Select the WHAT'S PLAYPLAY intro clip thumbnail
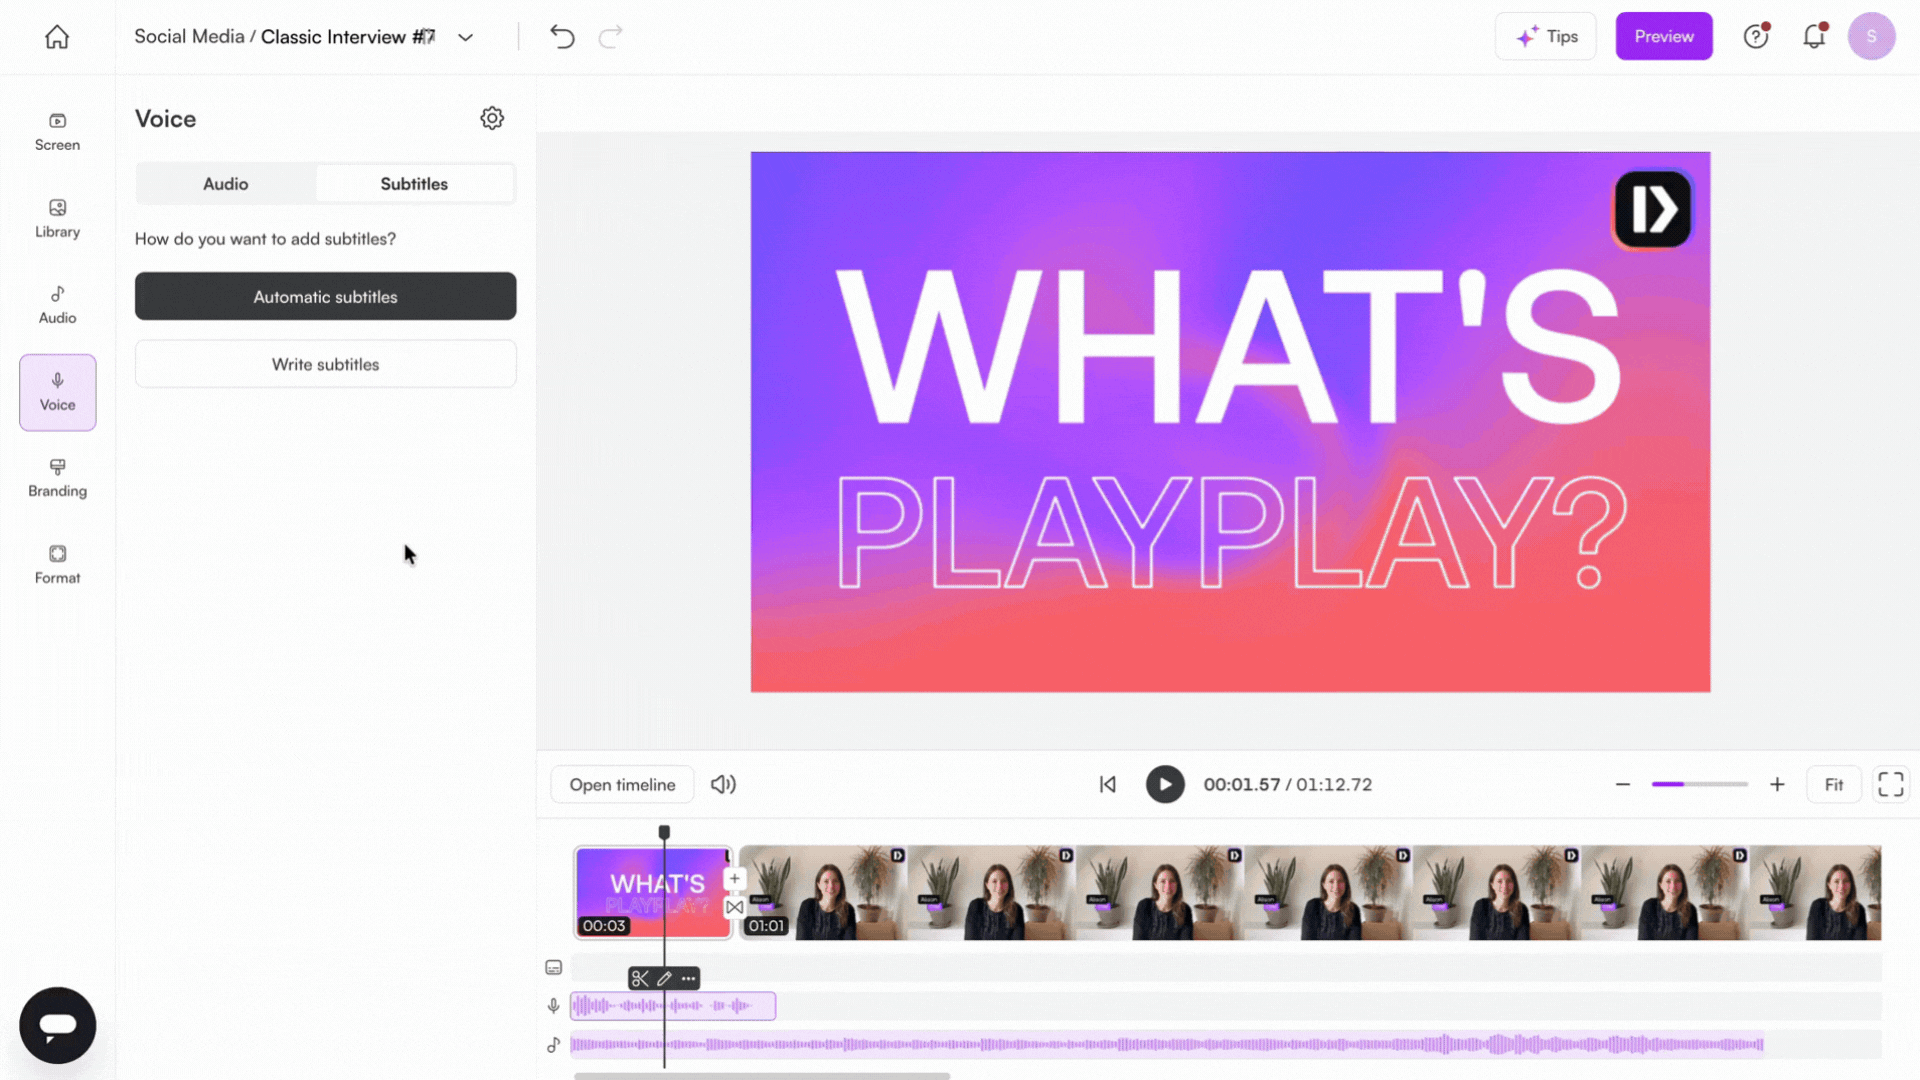This screenshot has height=1080, width=1920. click(653, 893)
